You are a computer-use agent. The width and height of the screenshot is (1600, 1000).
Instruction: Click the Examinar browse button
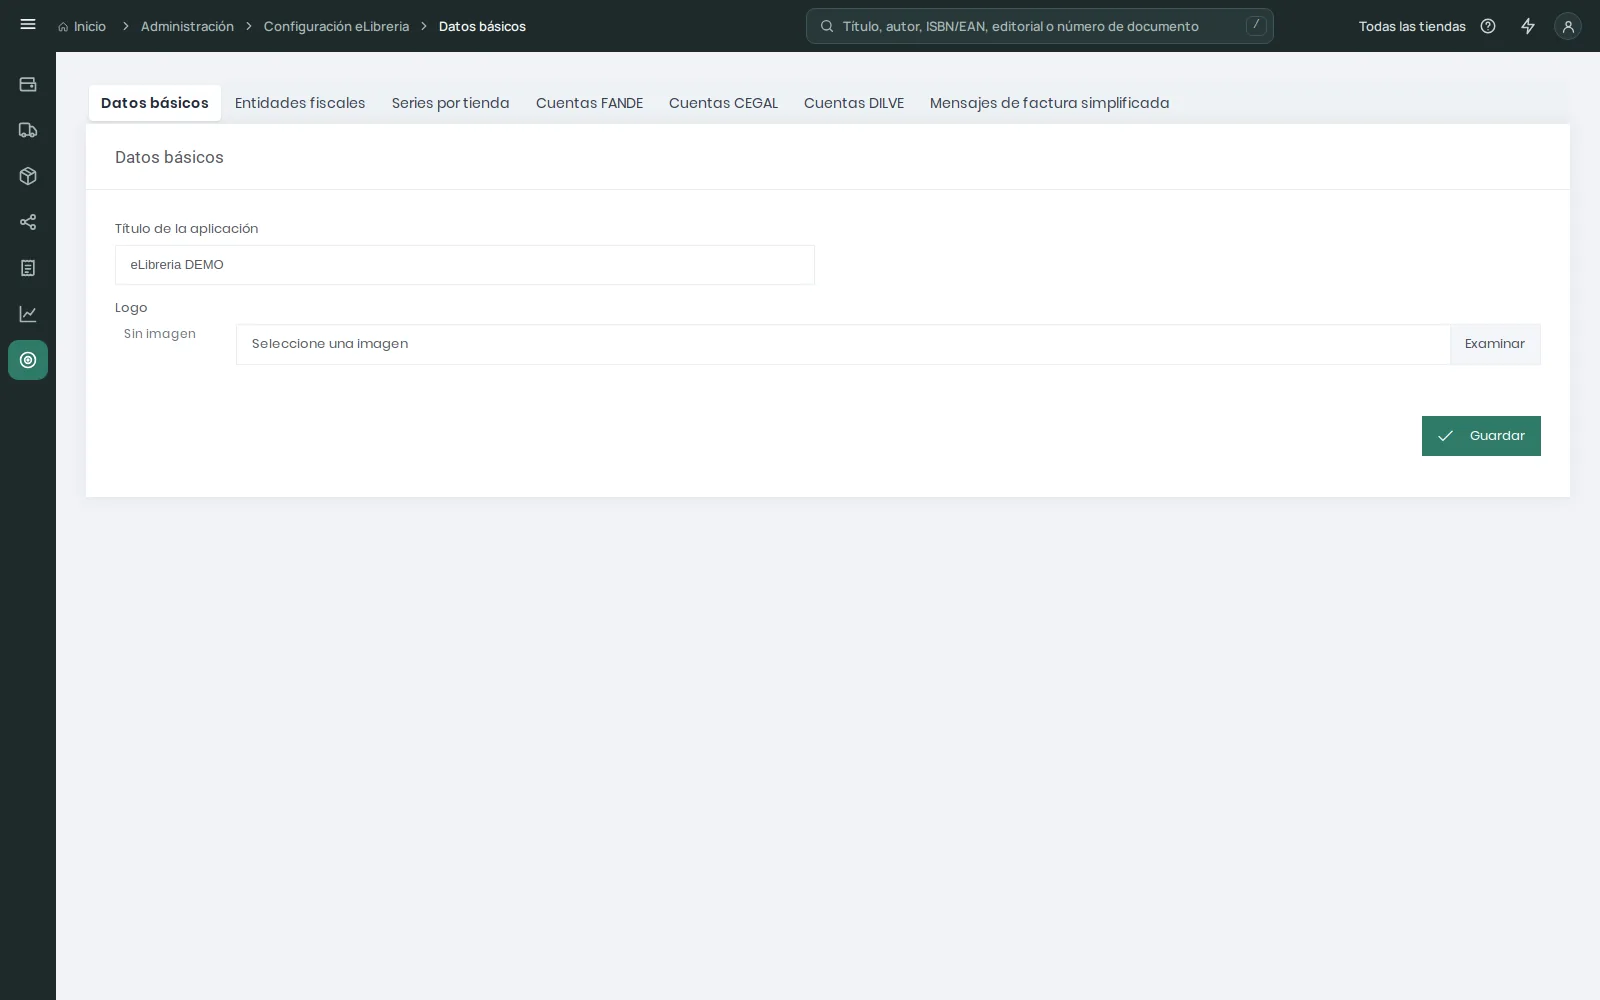[1495, 344]
